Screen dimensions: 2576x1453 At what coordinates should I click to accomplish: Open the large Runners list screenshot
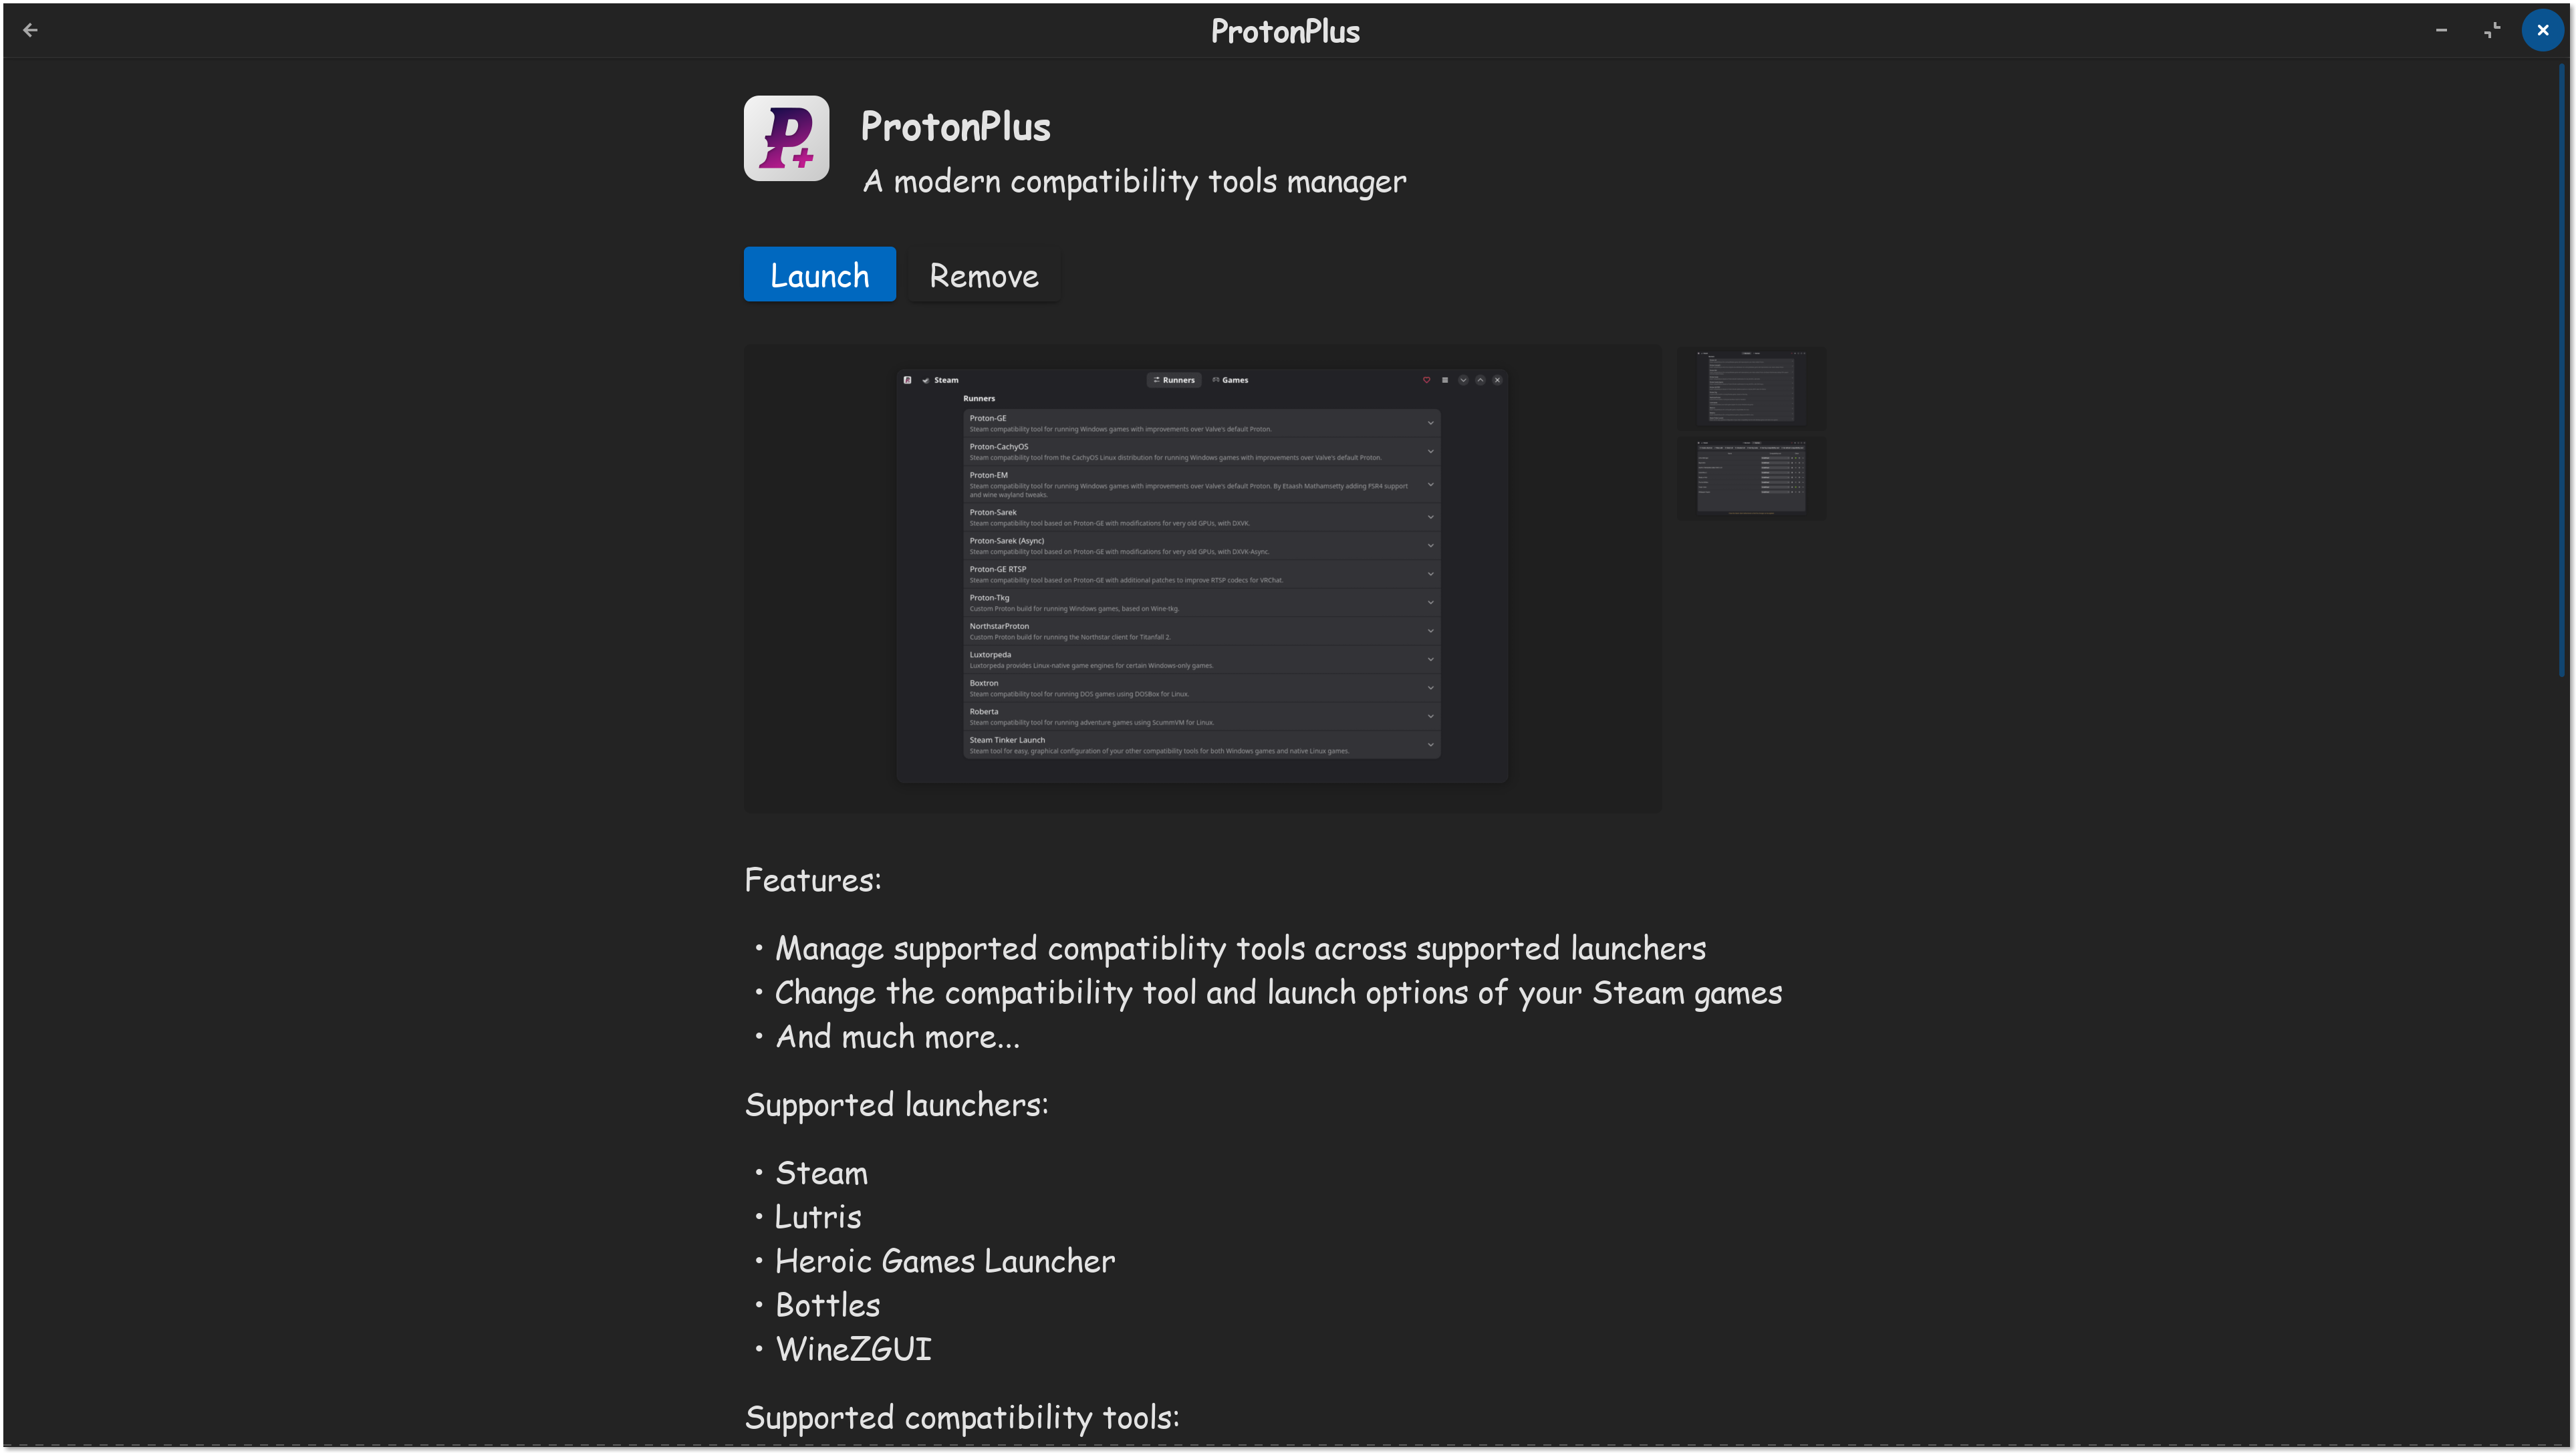tap(1202, 578)
